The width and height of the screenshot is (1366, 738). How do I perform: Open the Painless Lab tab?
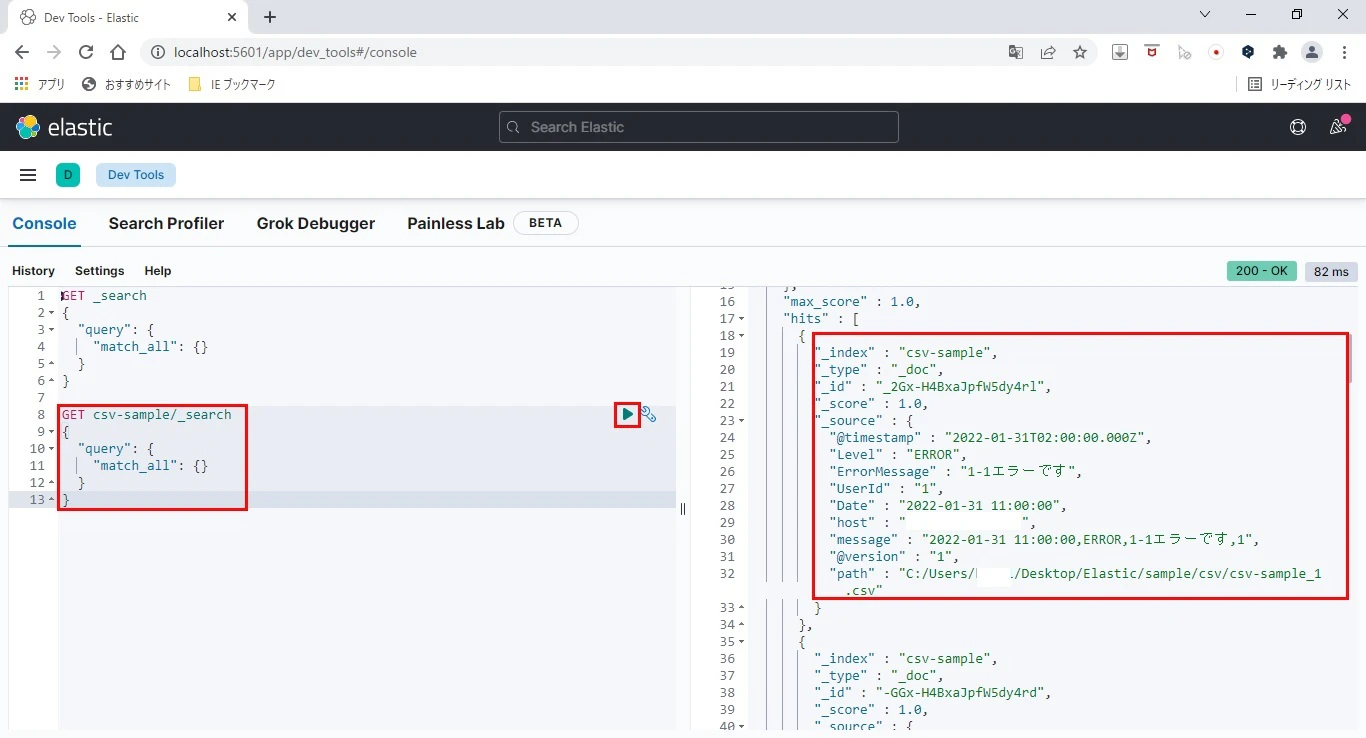pyautogui.click(x=456, y=224)
